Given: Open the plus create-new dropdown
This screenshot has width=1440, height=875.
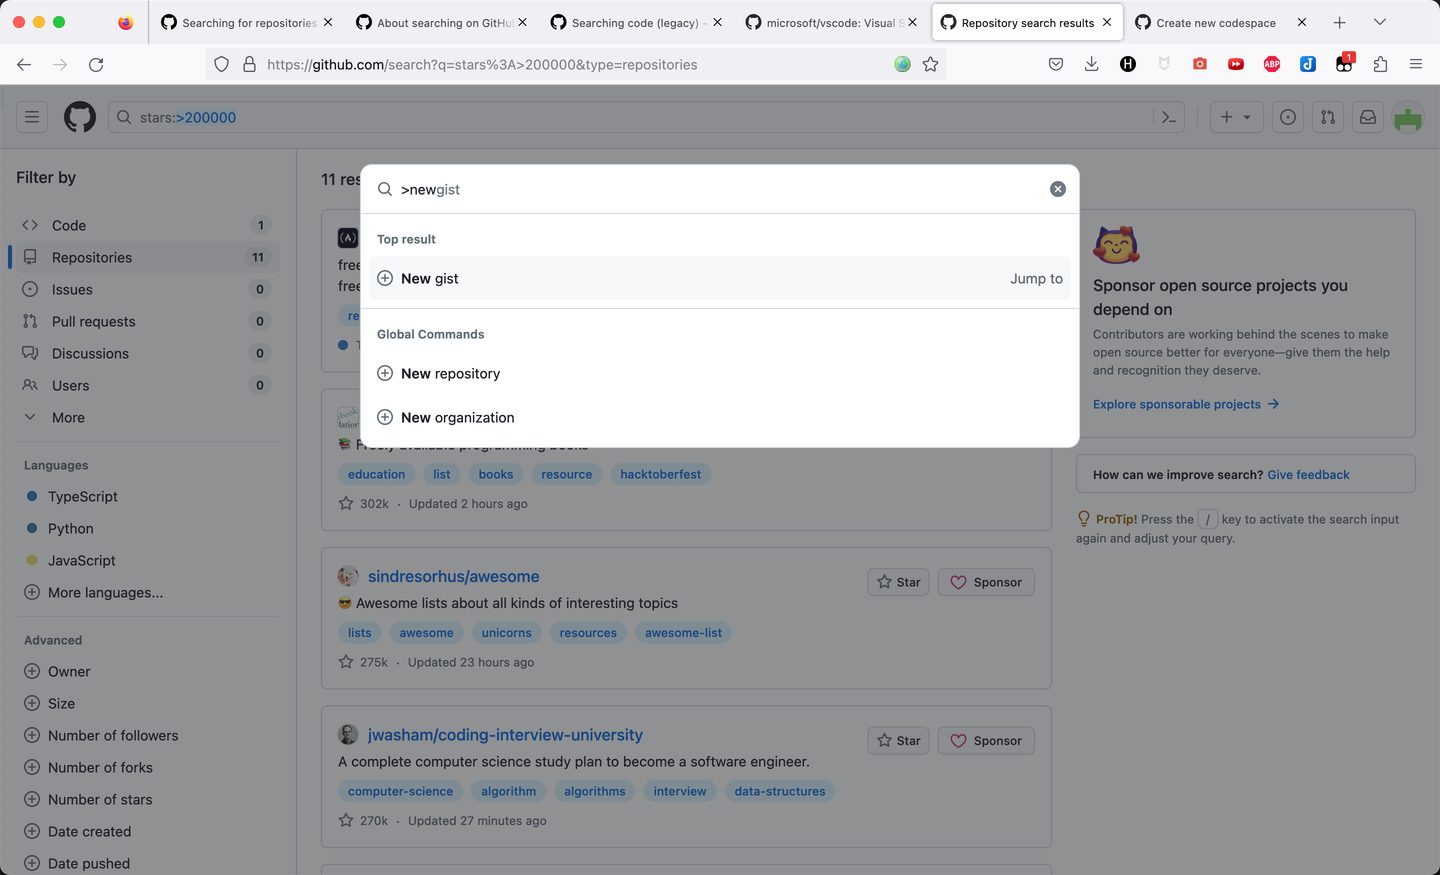Looking at the screenshot, I should pos(1236,117).
